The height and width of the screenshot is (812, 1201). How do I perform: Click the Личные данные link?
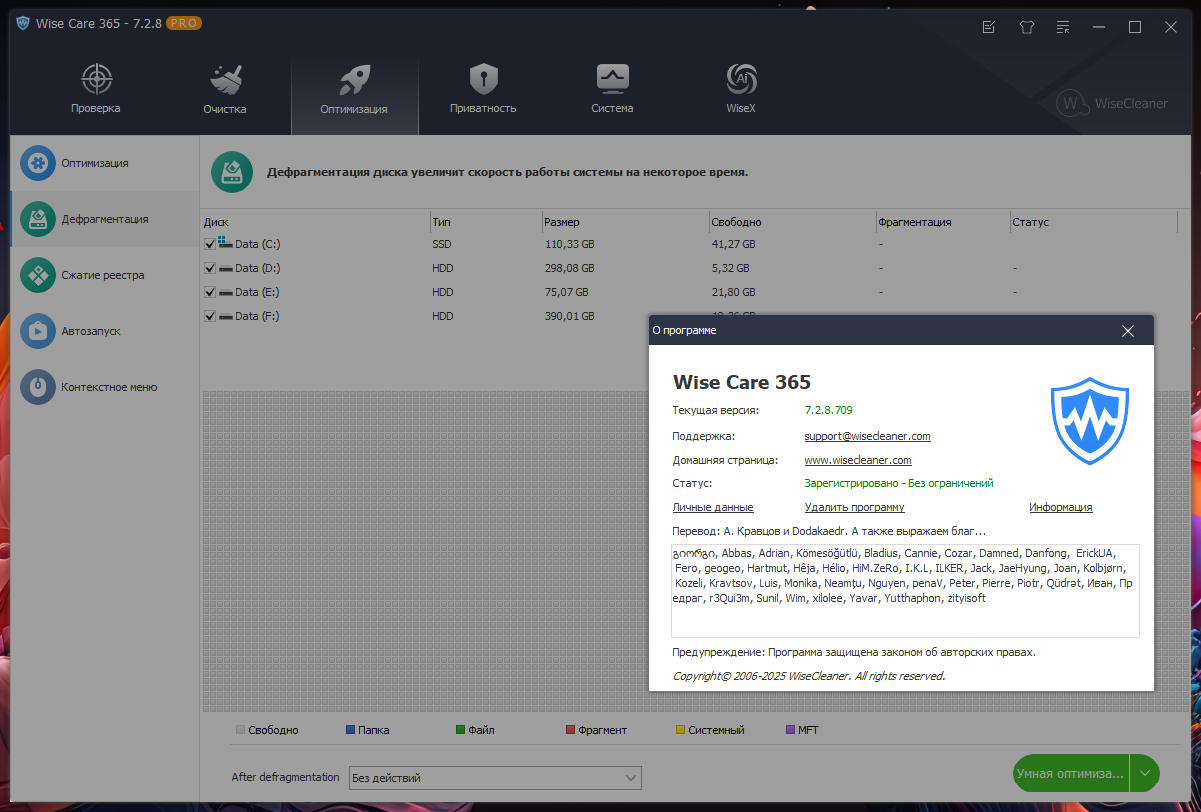[x=713, y=508]
